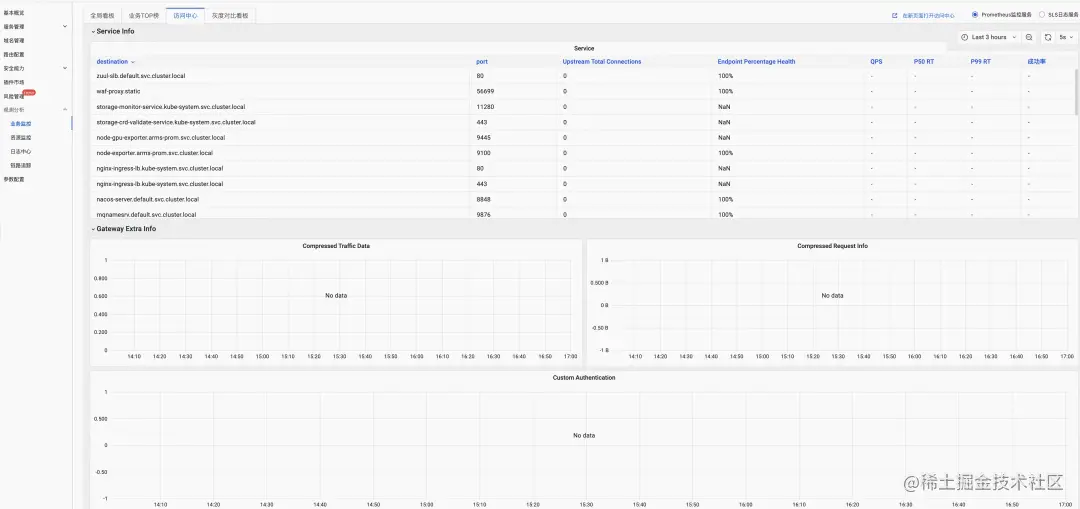
Task: Open 路由配置 in the sidebar
Action: pos(14,54)
